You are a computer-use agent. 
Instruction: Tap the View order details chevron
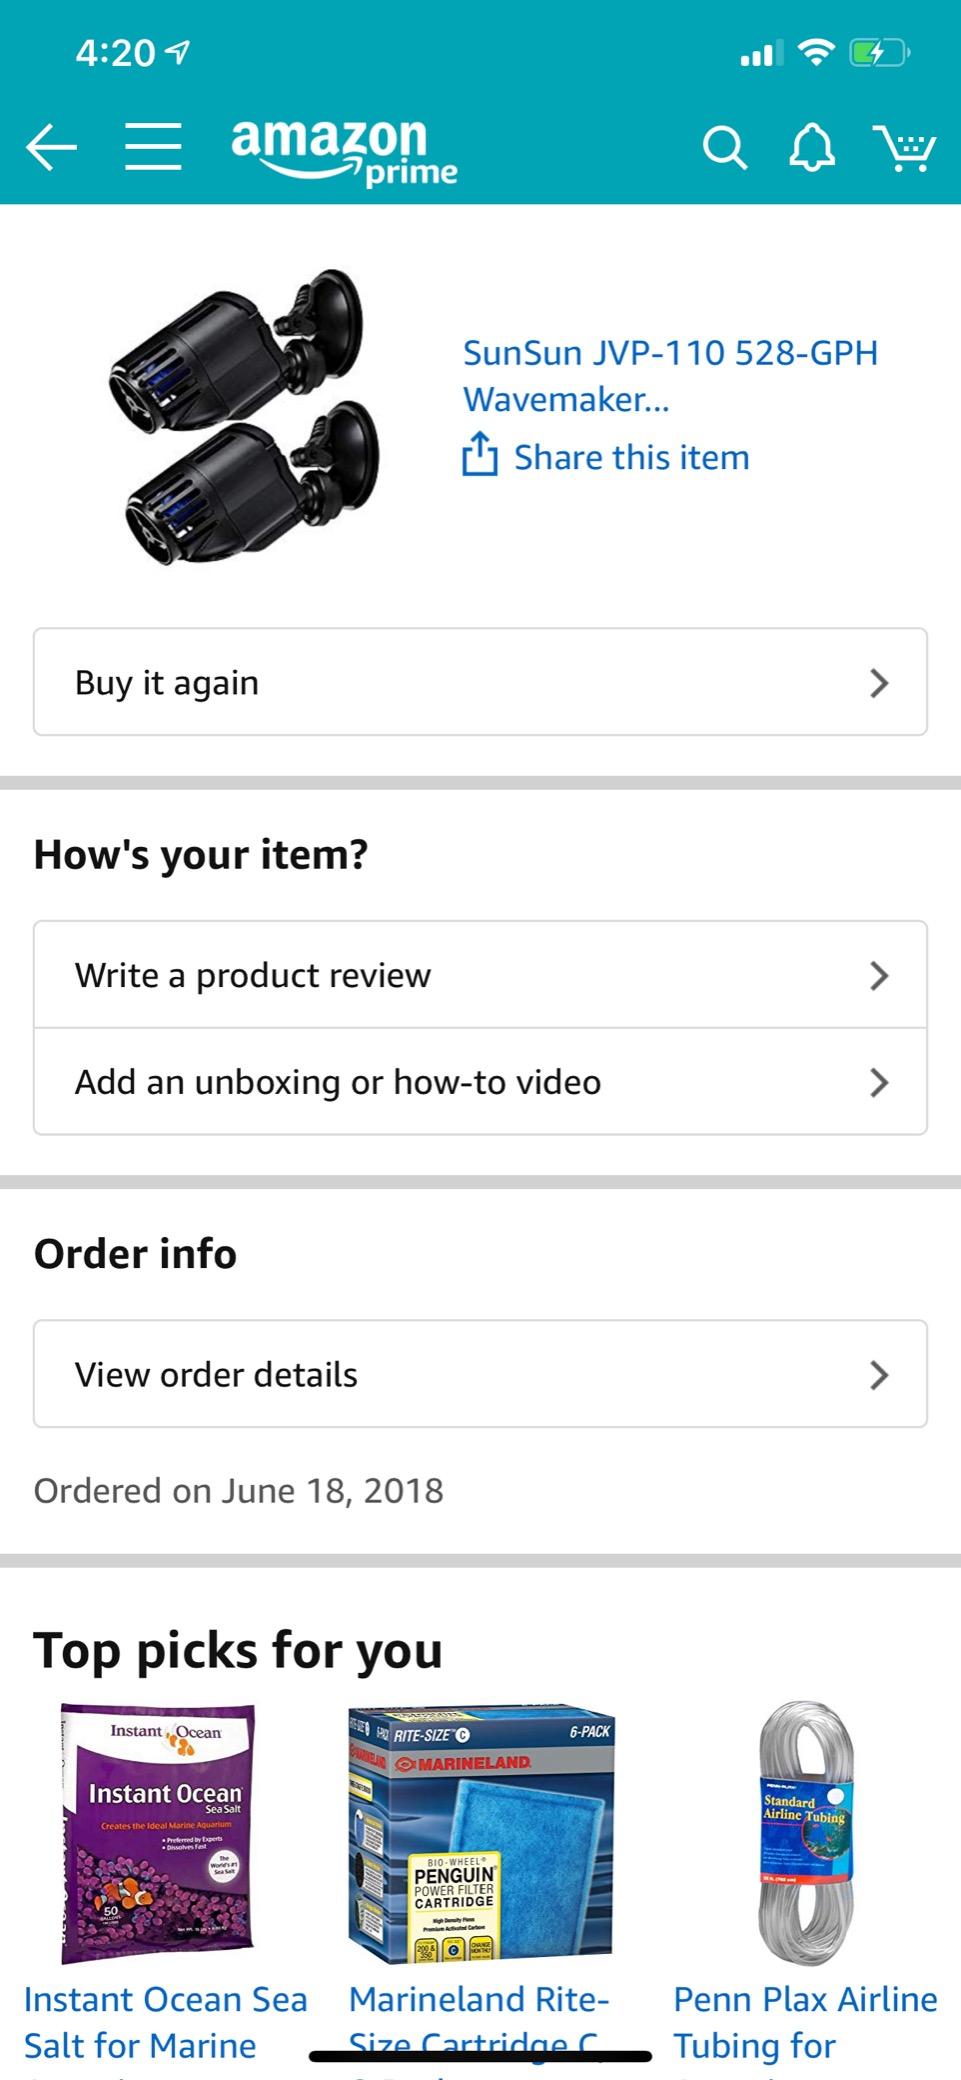[879, 1375]
